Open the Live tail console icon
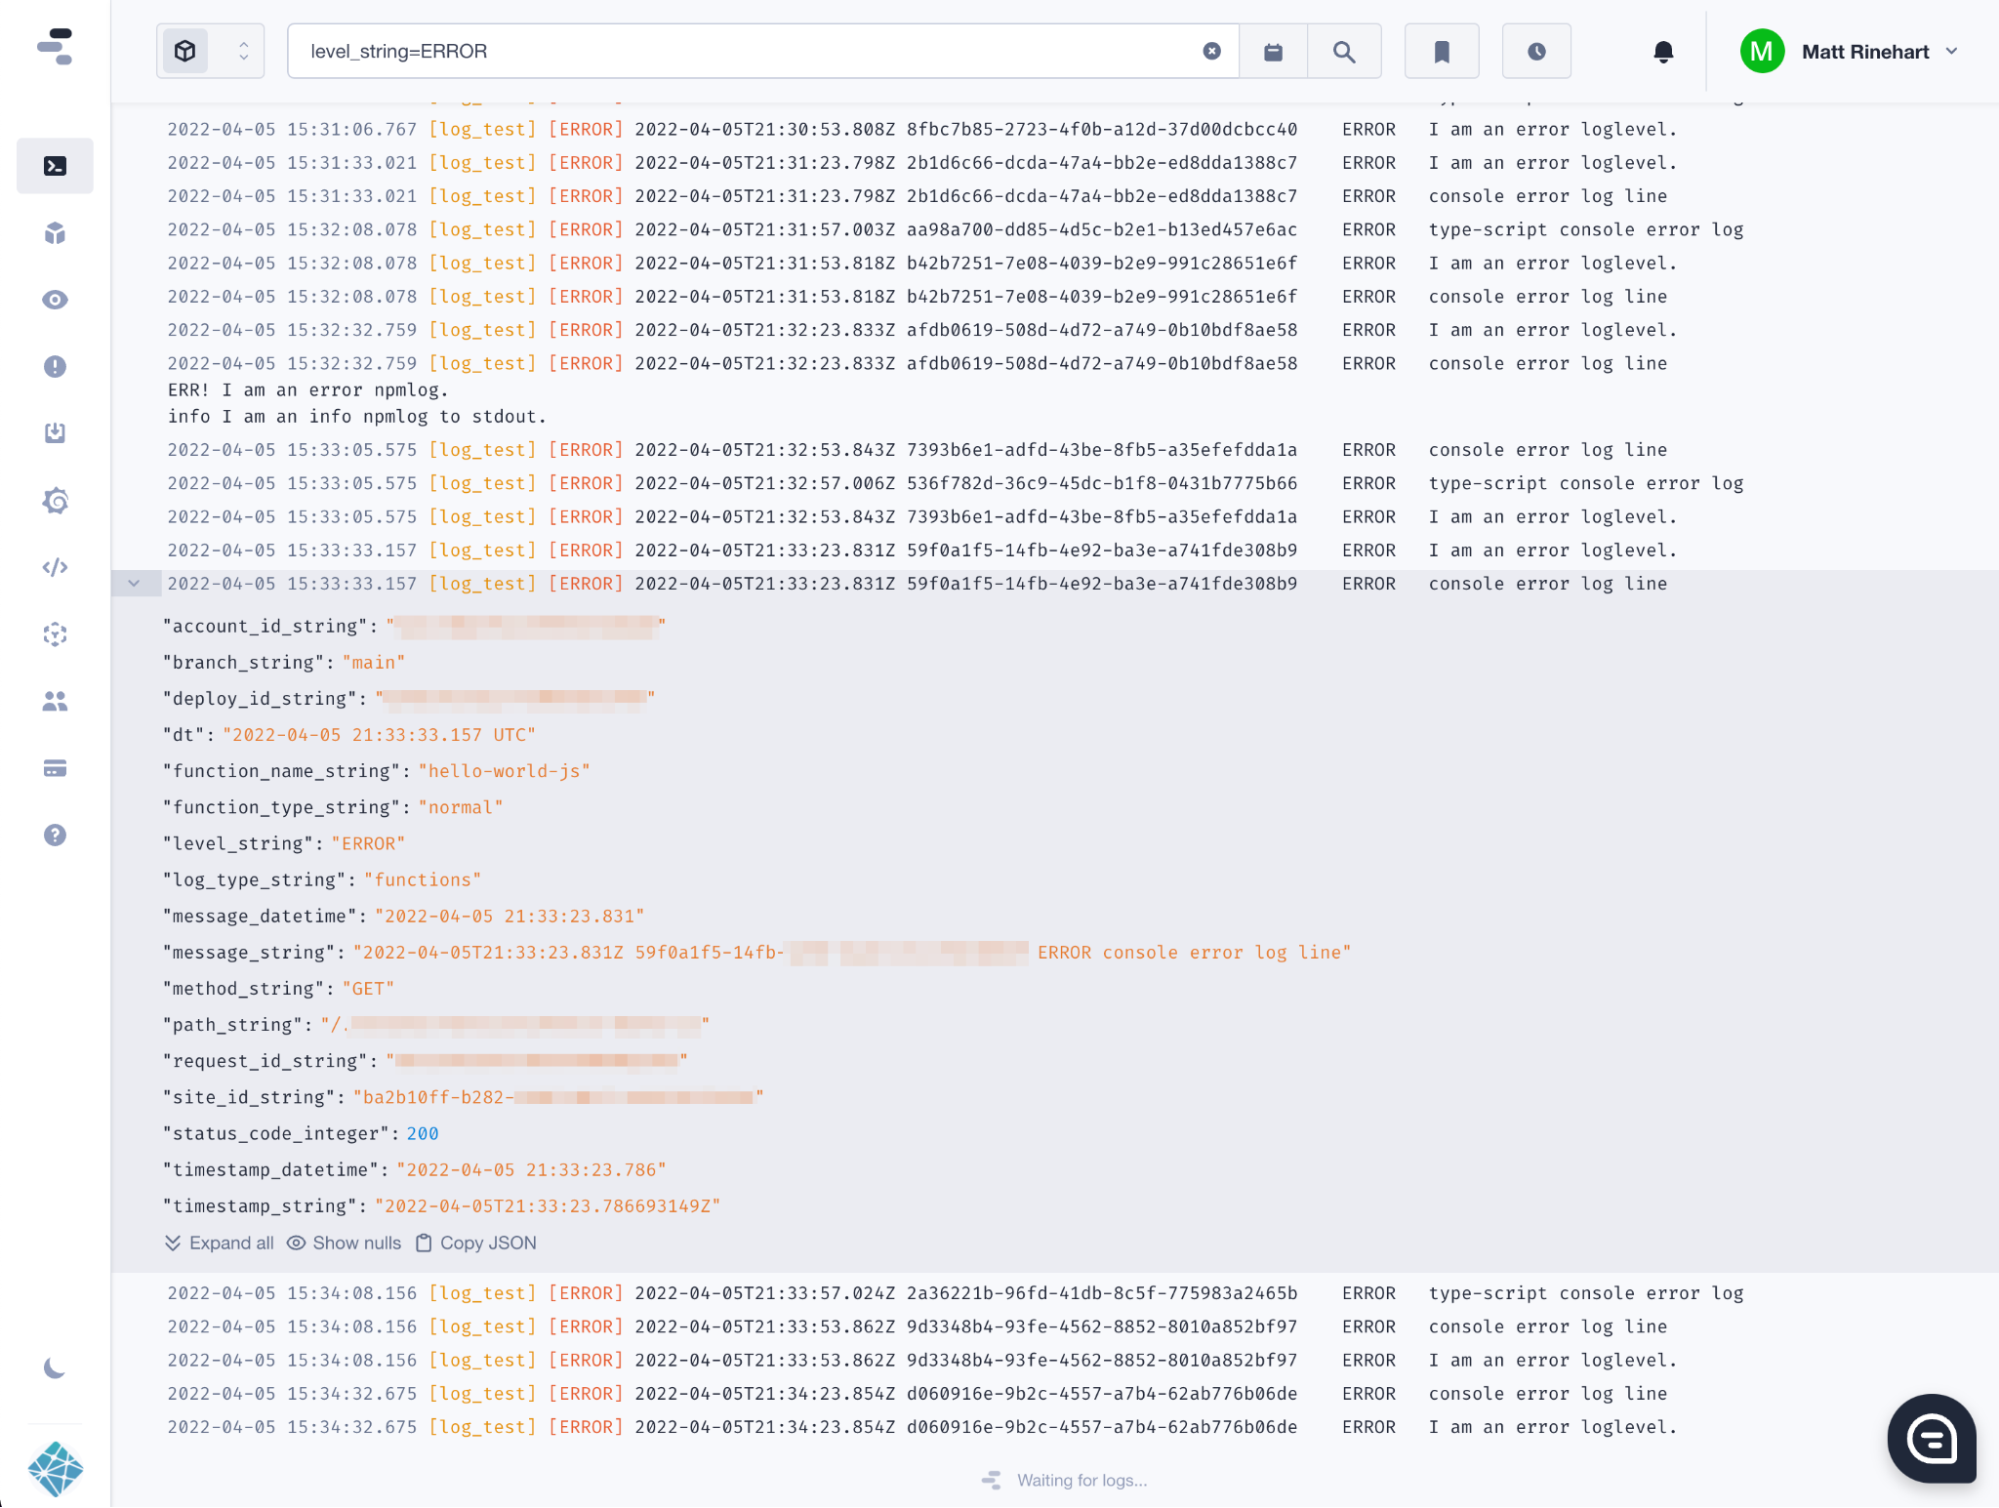This screenshot has width=1999, height=1508. coord(55,166)
